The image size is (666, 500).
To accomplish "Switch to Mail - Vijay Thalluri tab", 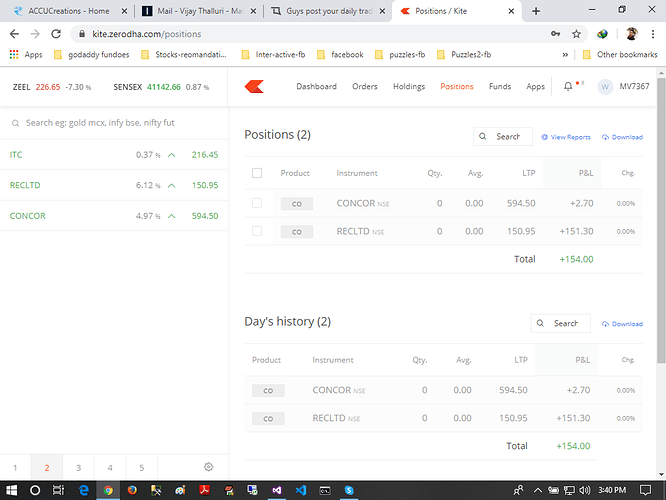I will pyautogui.click(x=199, y=11).
